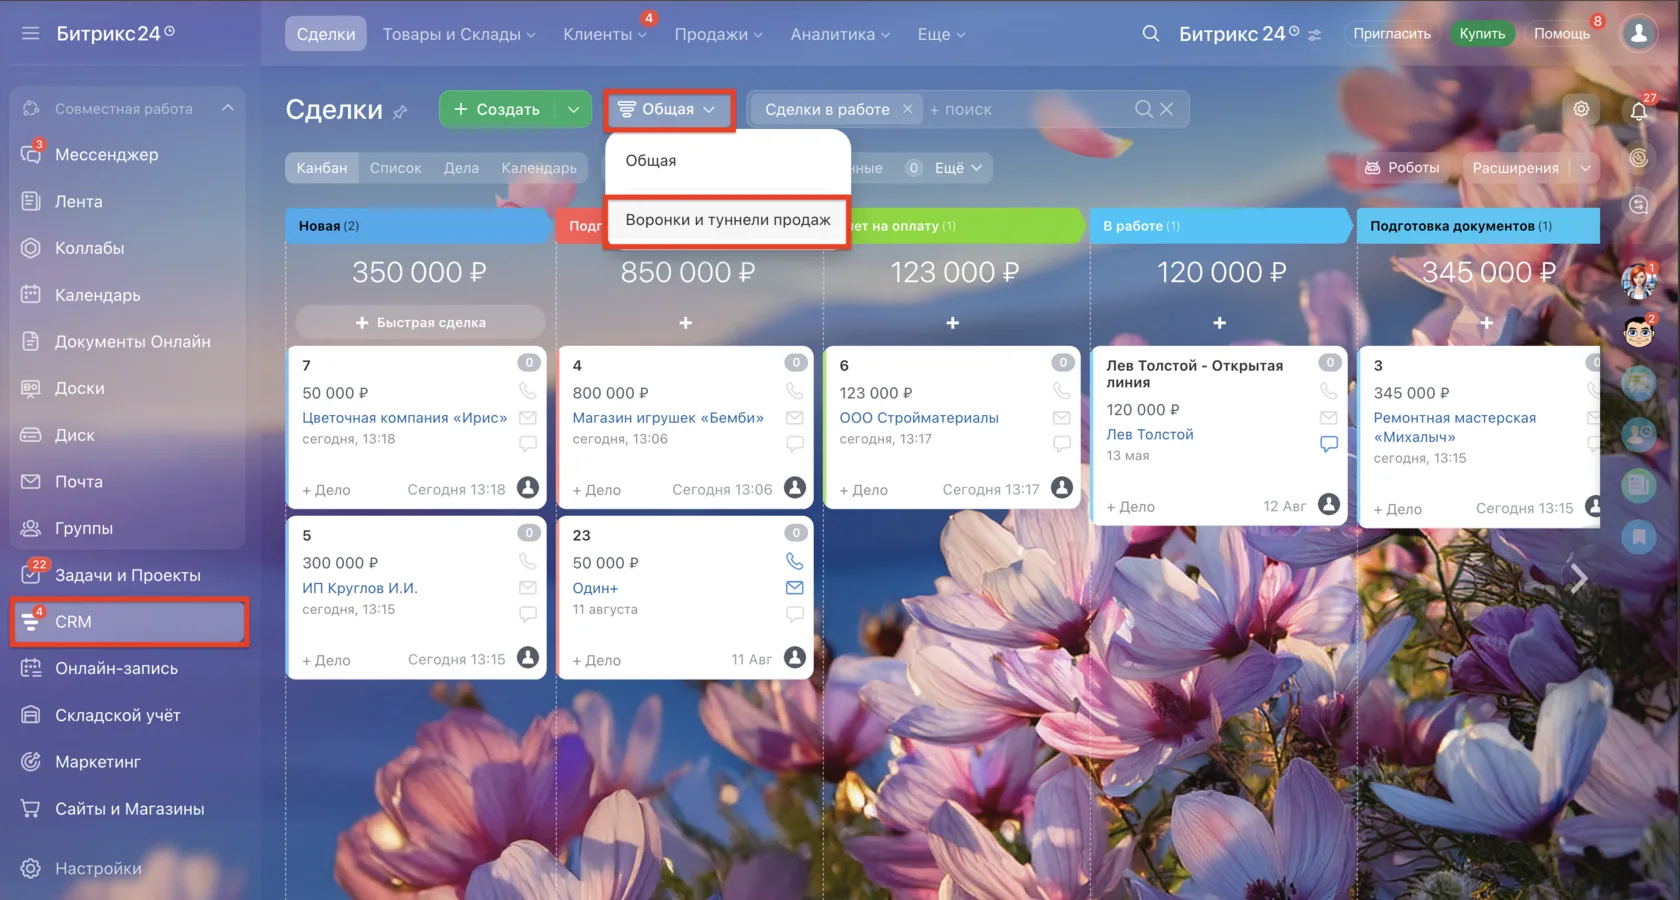Select Воронки и туннели продаж menu item
The width and height of the screenshot is (1680, 900).
[727, 220]
